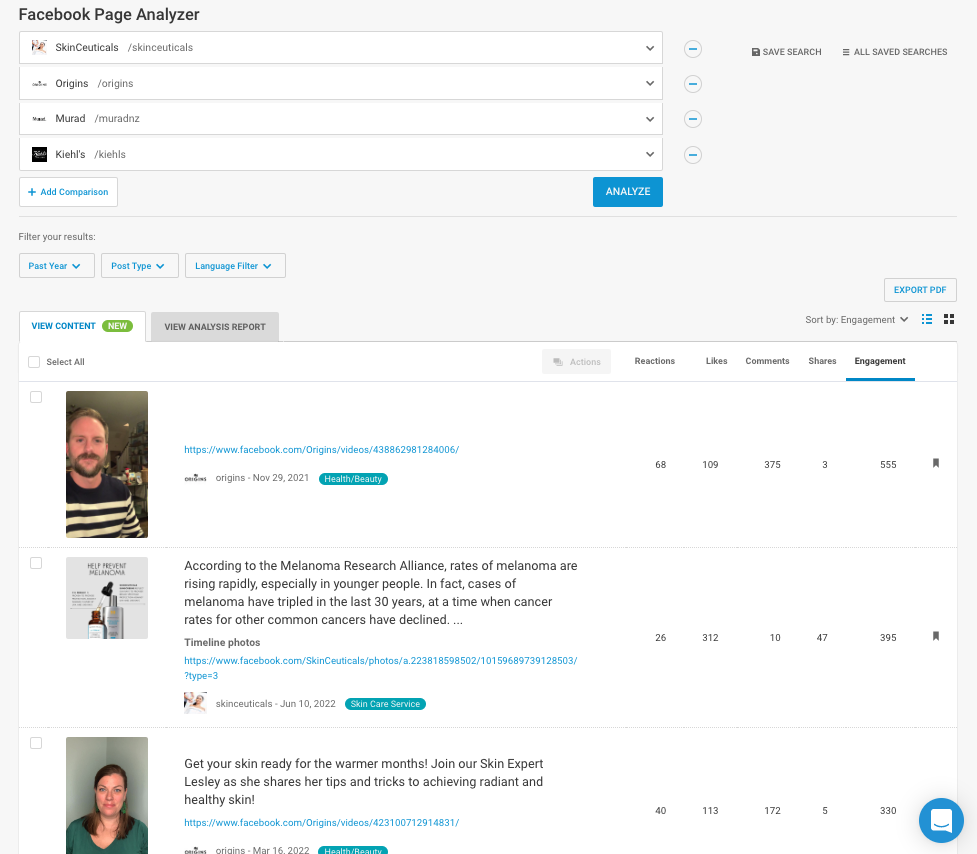This screenshot has width=977, height=854.
Task: Expand the Post Type filter
Action: point(139,266)
